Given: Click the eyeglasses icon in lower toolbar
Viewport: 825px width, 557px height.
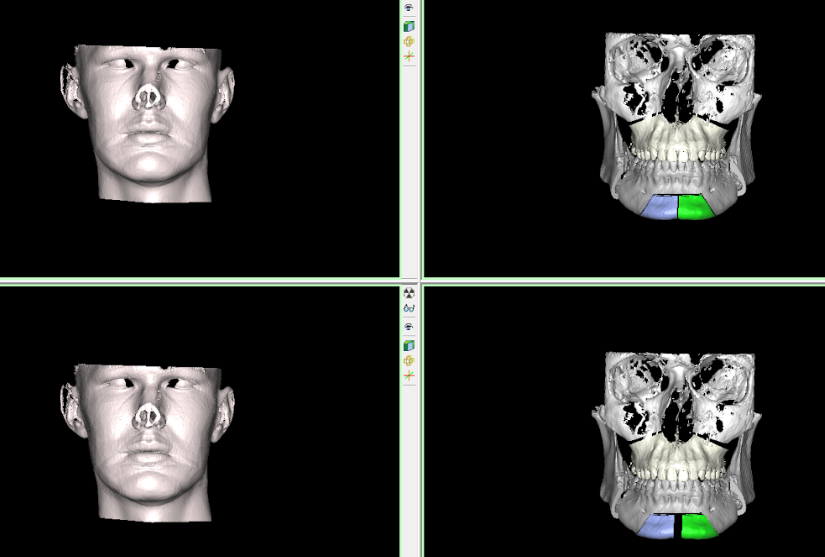Looking at the screenshot, I should point(409,309).
